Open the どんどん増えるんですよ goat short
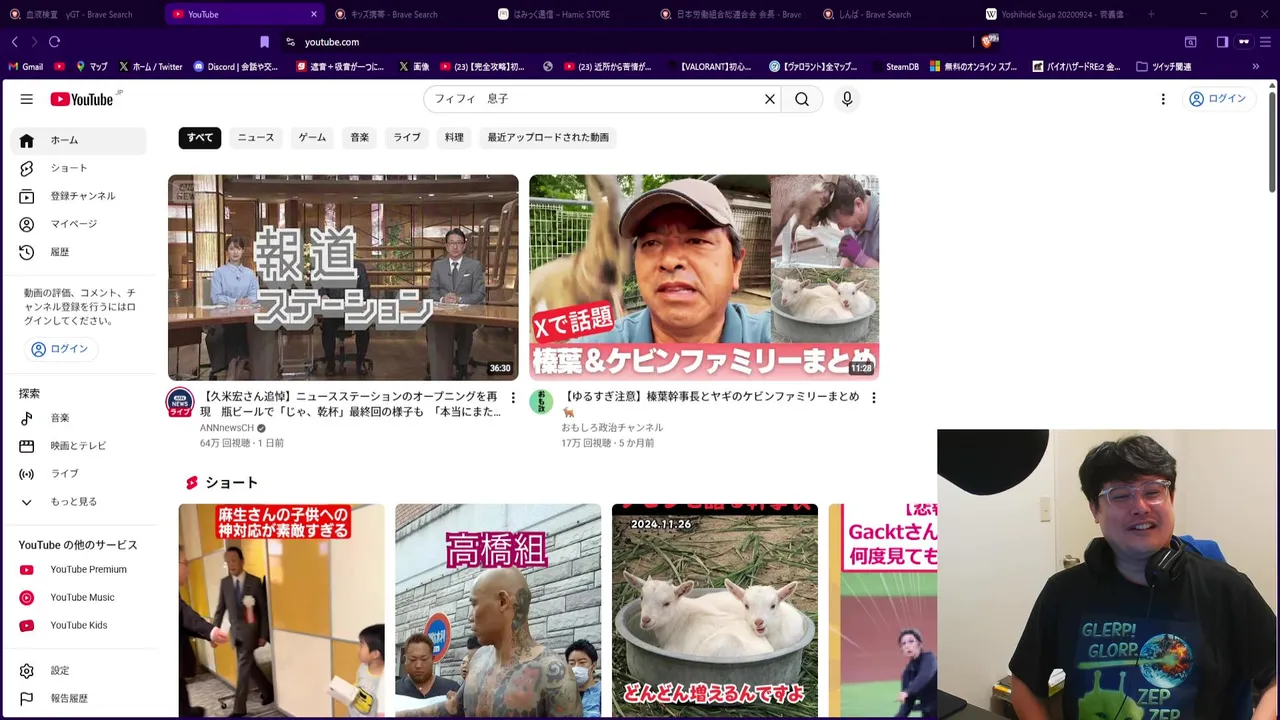This screenshot has width=1280, height=720. pos(715,611)
